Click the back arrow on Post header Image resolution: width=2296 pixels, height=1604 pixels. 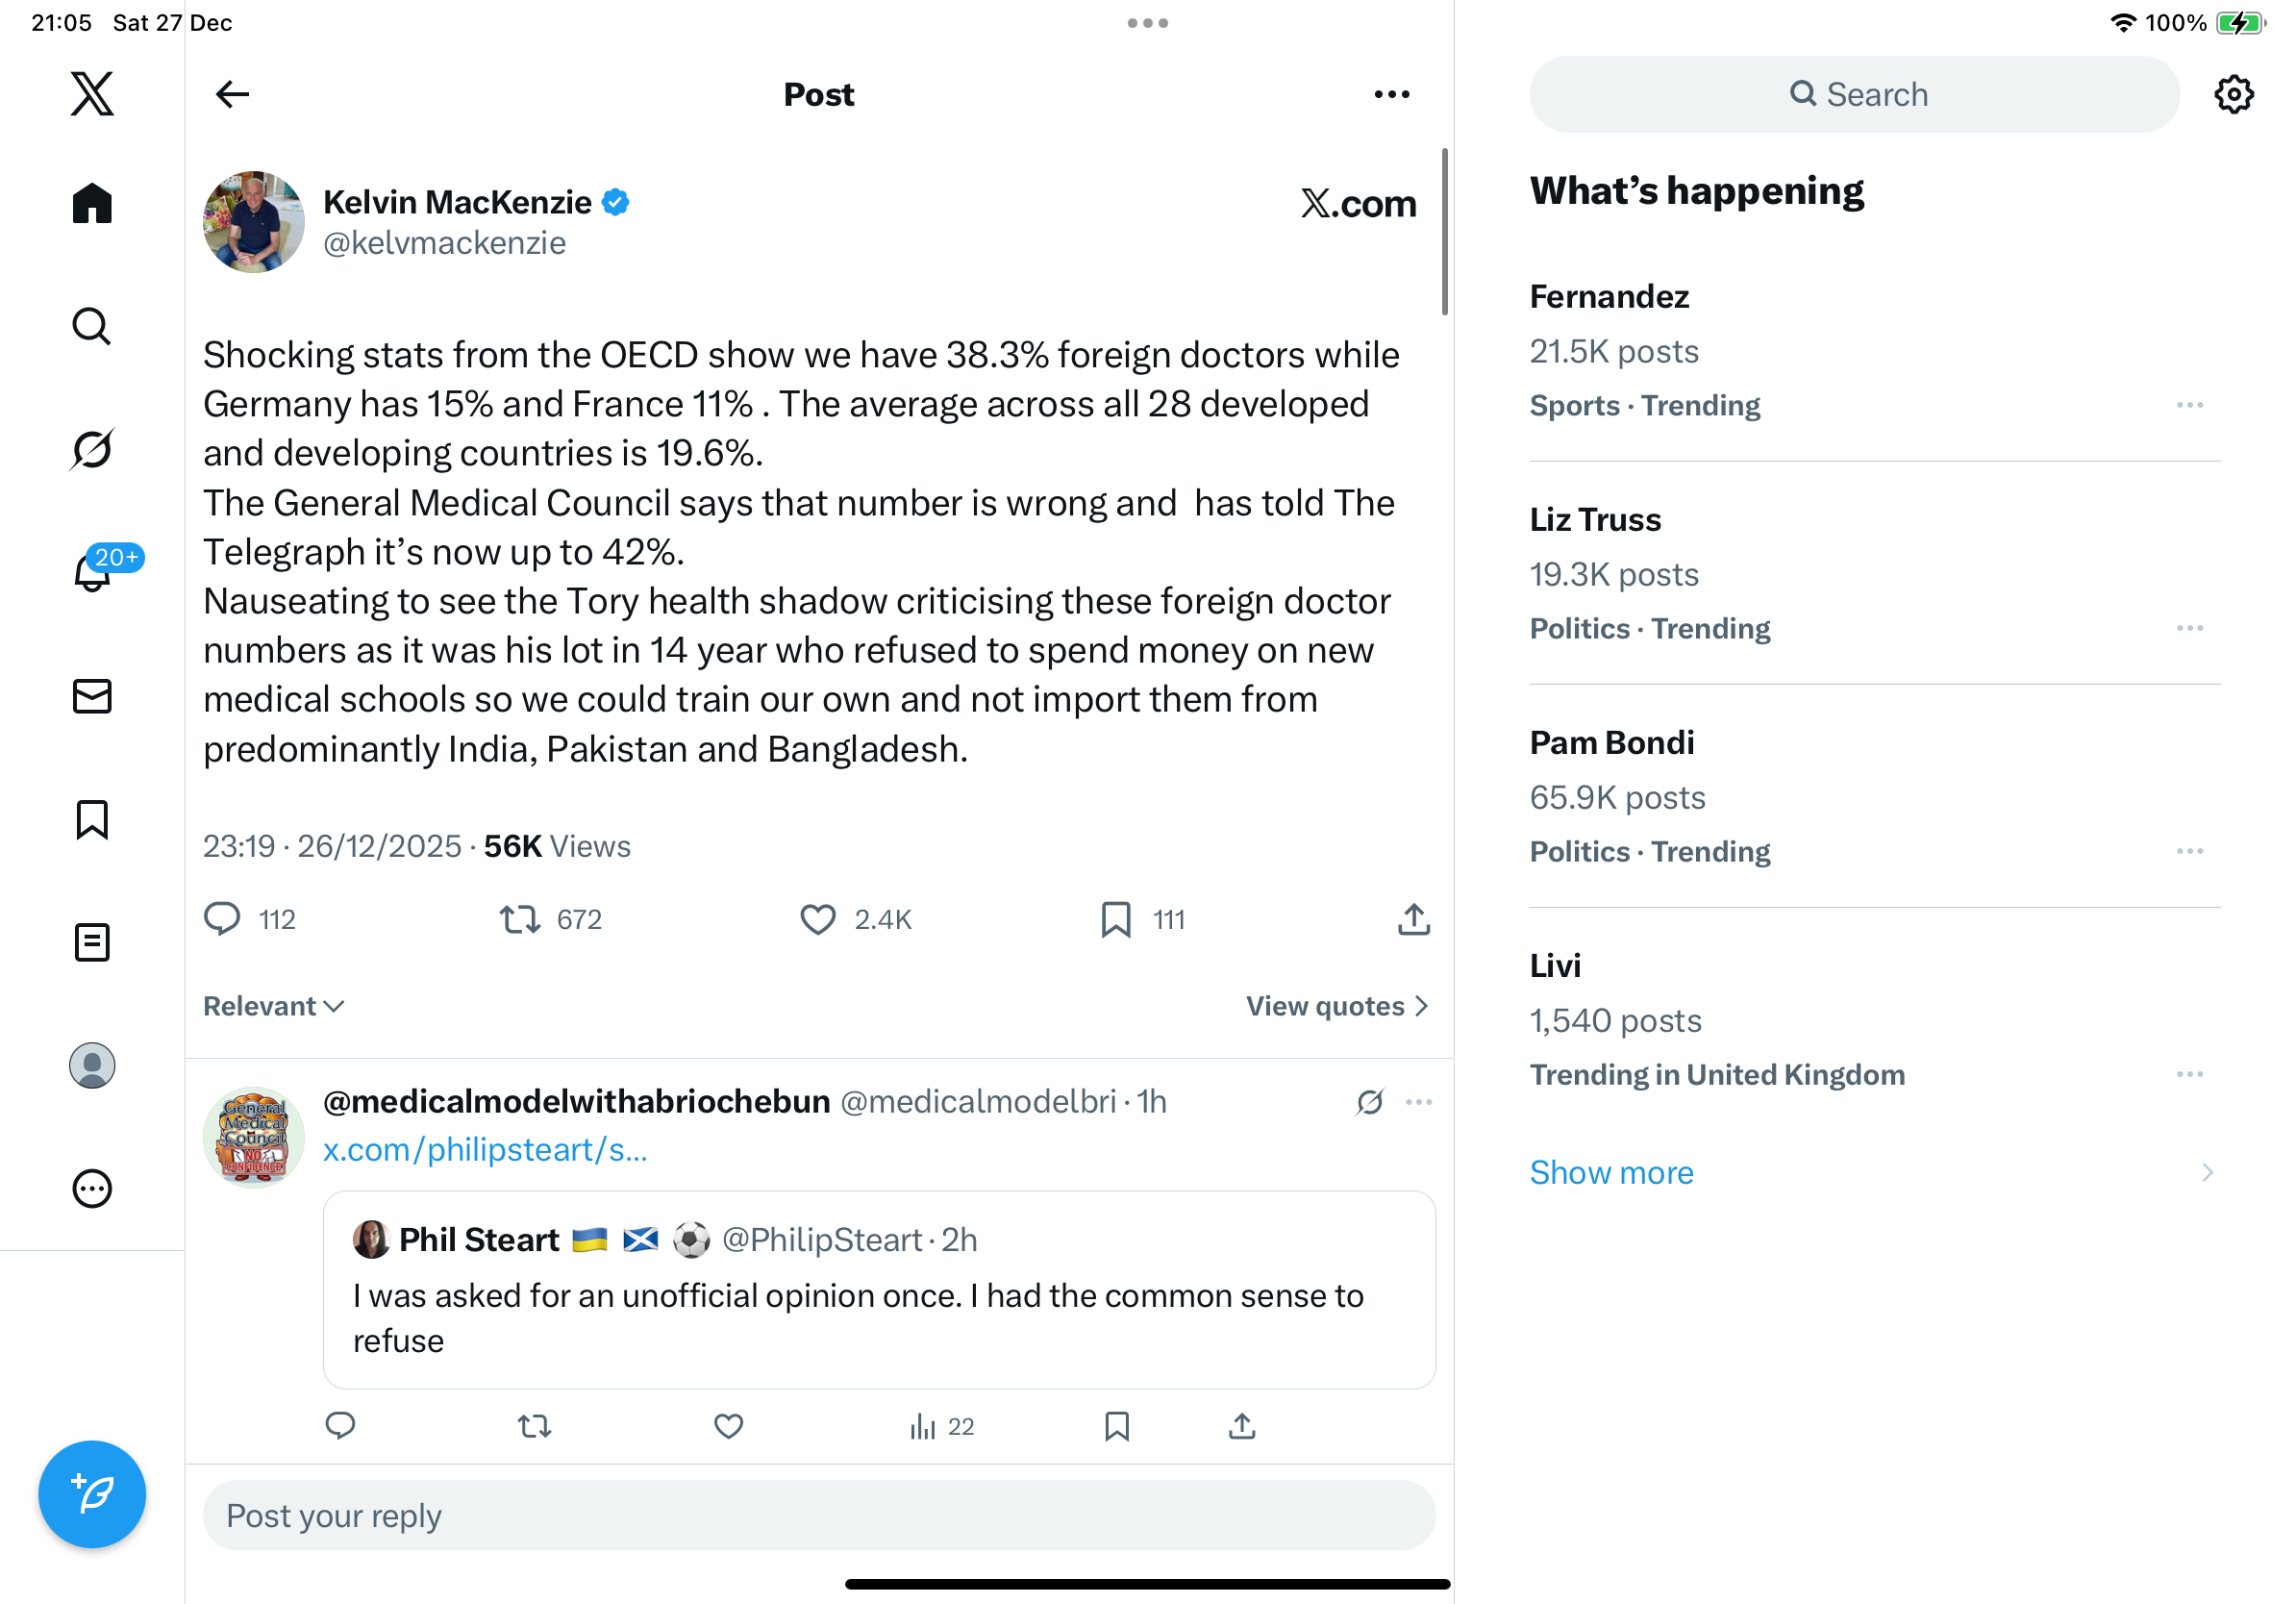click(232, 94)
